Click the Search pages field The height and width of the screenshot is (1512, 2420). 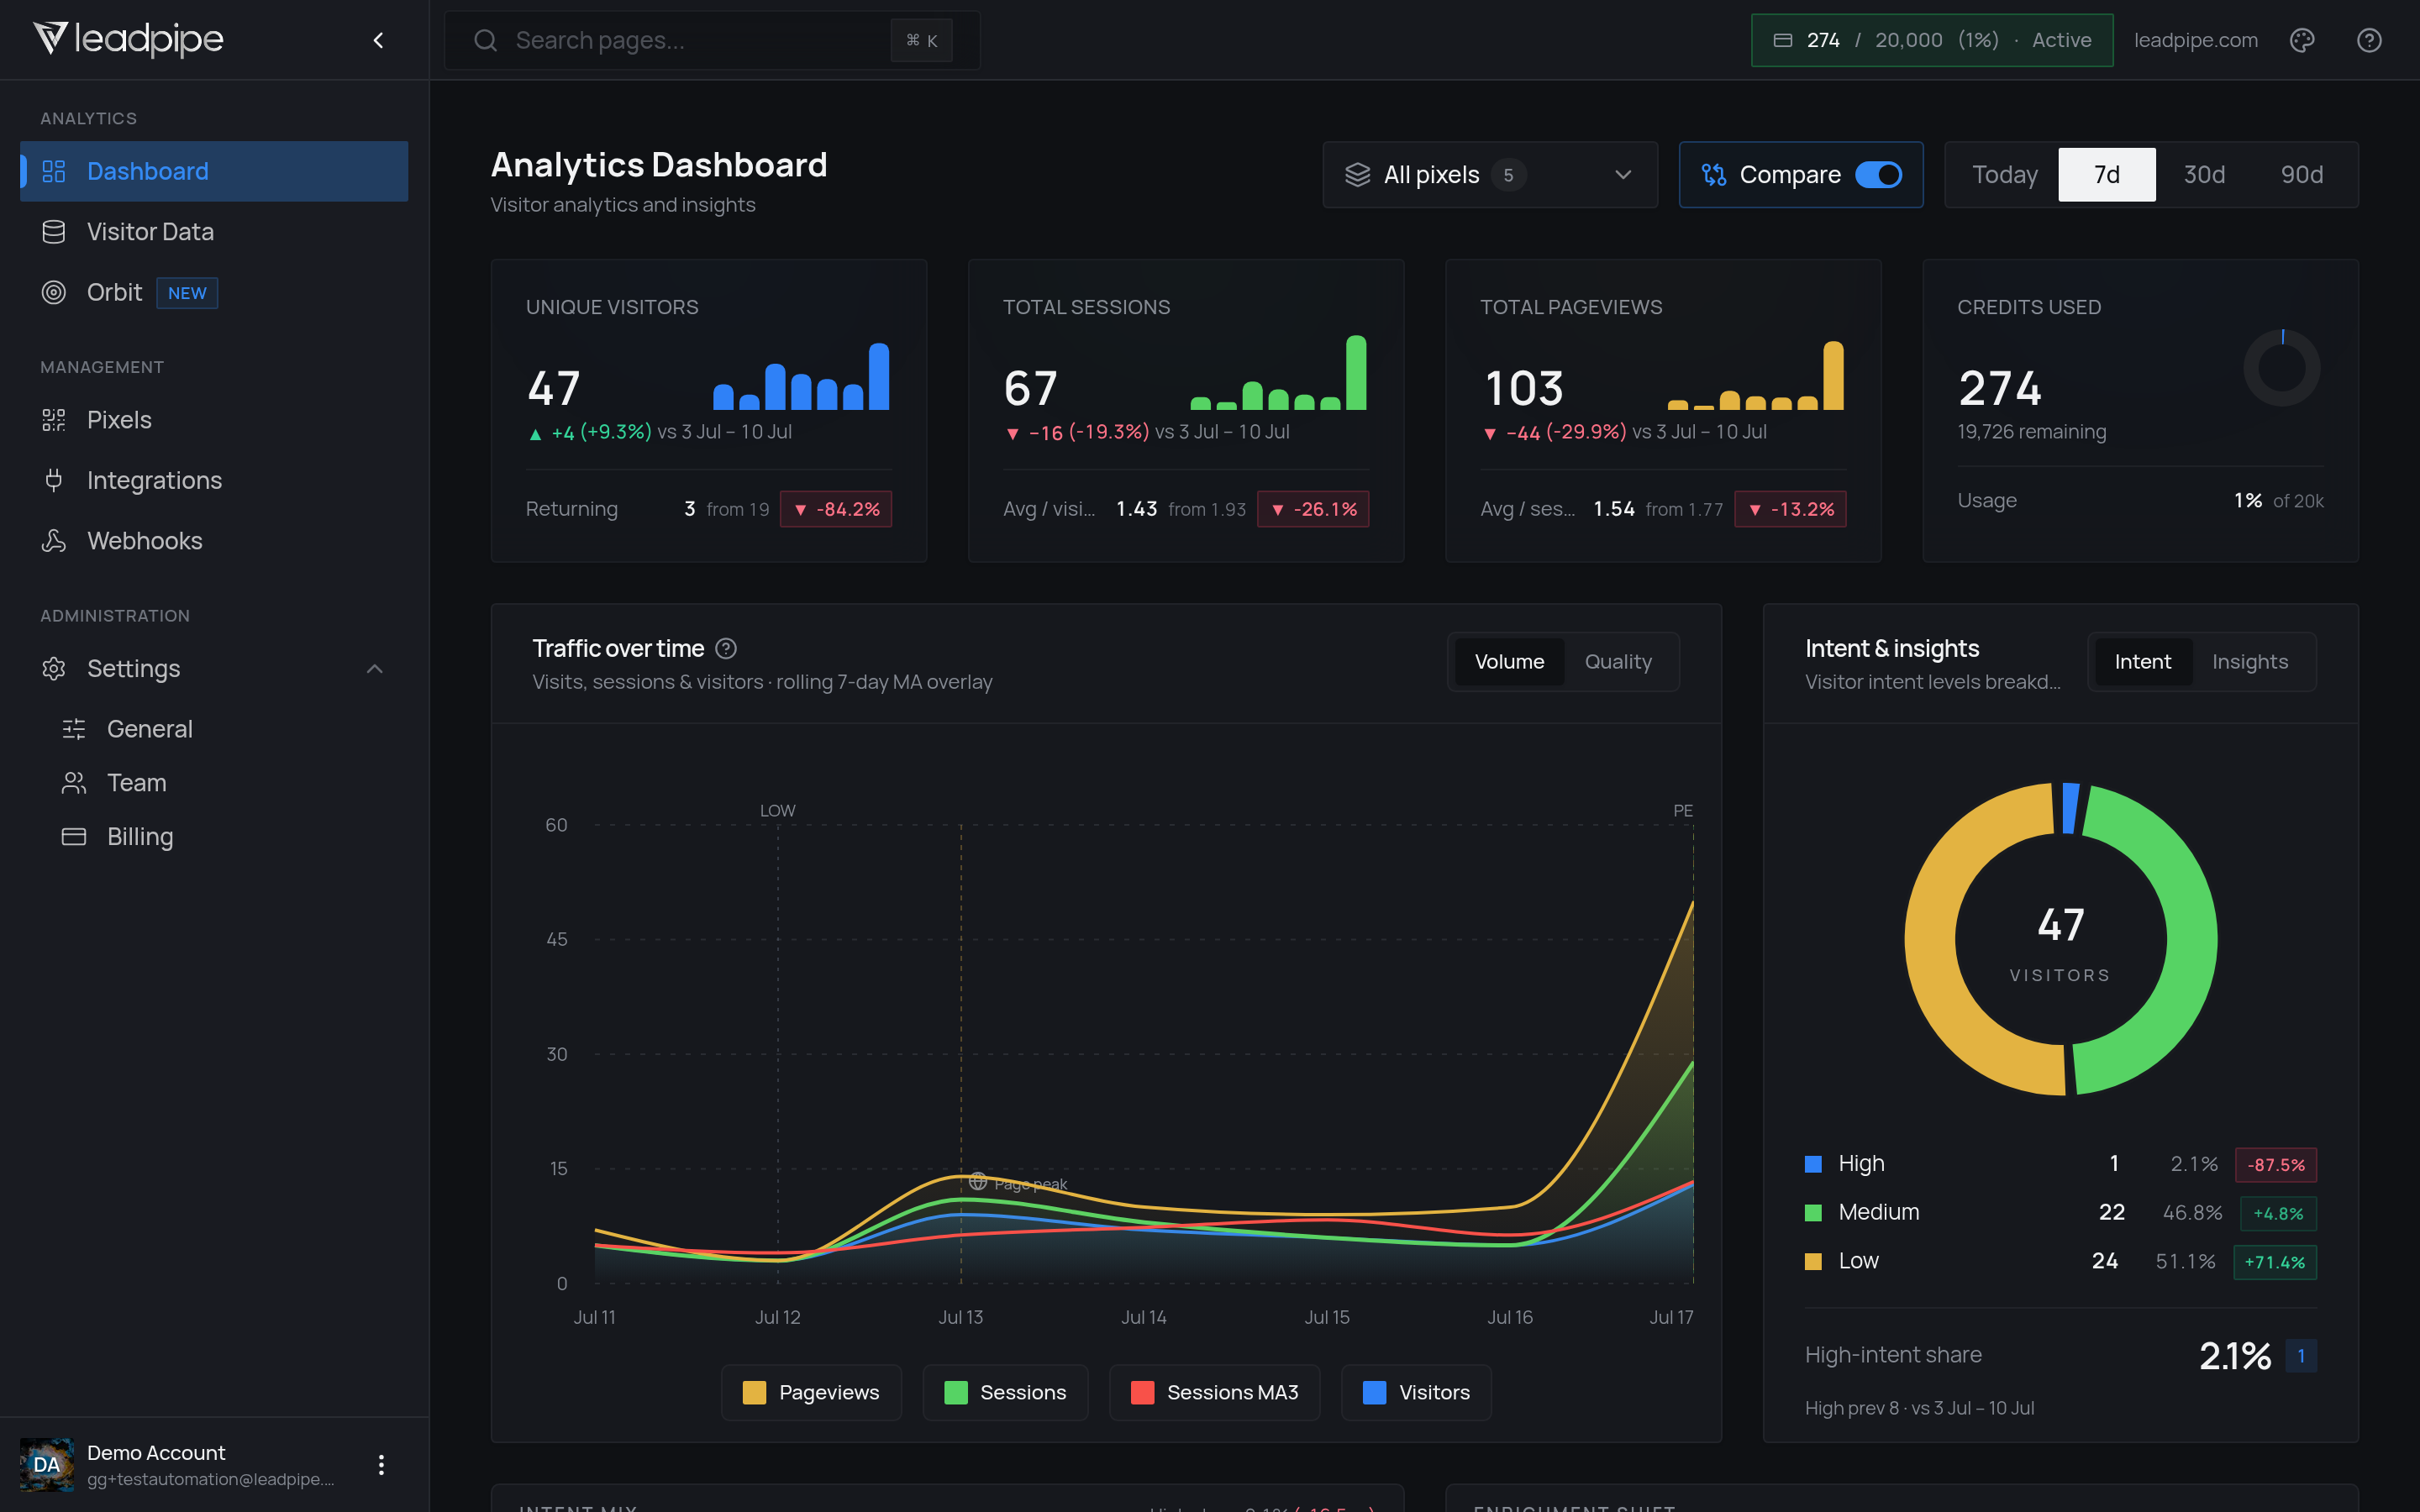(712, 40)
